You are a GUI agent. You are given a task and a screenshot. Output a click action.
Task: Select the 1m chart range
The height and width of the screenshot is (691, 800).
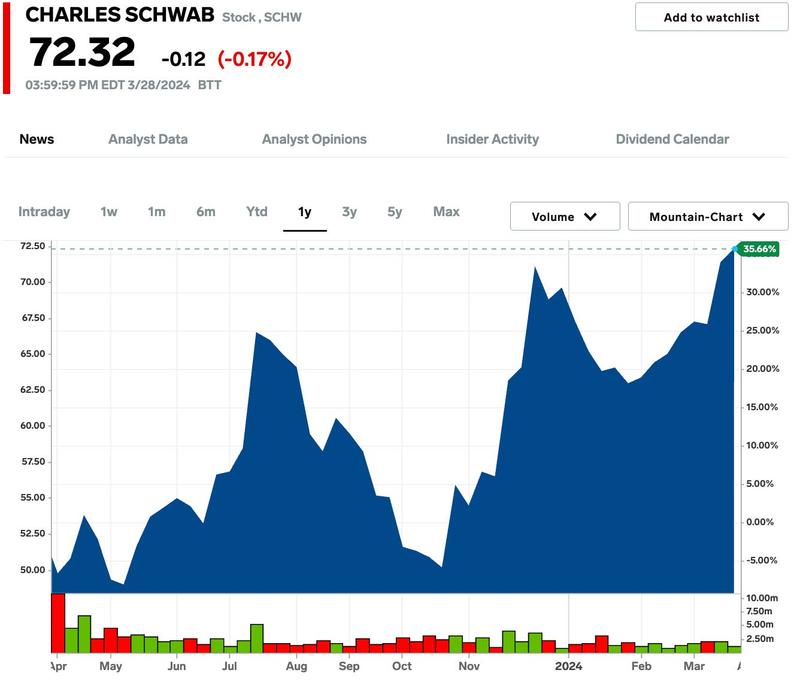157,212
